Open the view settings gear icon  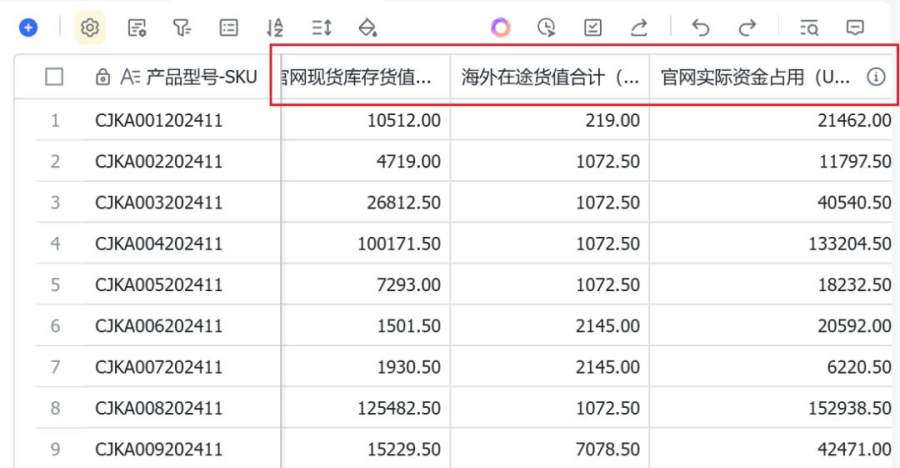[x=90, y=28]
